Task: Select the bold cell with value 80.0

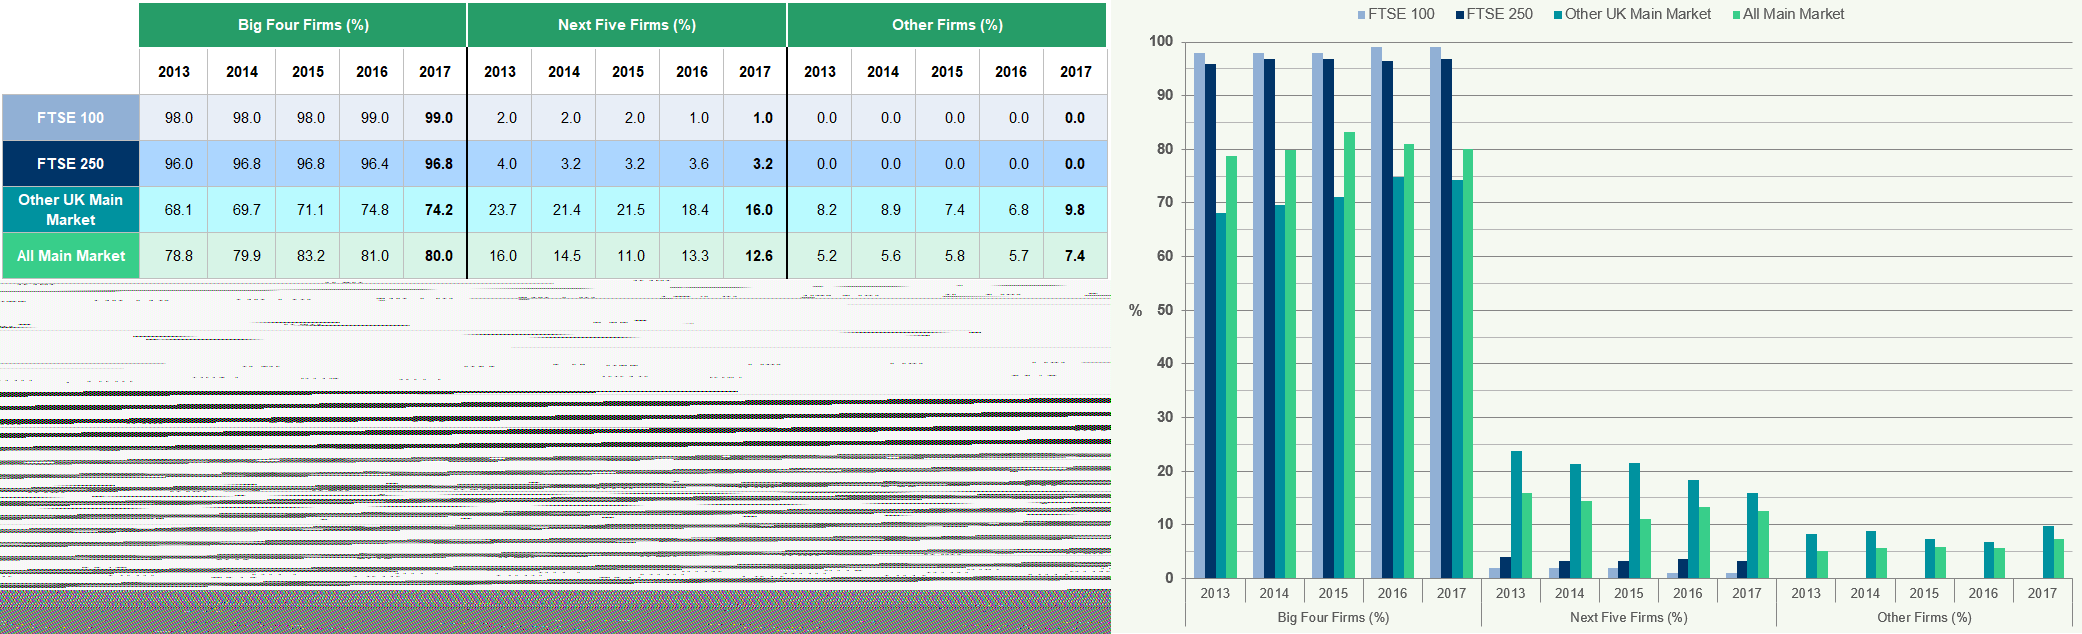Action: (x=435, y=256)
